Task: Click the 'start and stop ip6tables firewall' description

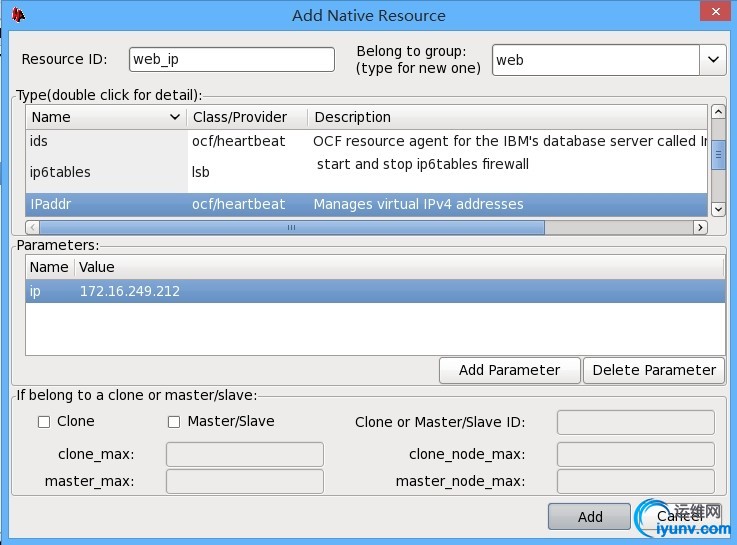Action: click(423, 164)
